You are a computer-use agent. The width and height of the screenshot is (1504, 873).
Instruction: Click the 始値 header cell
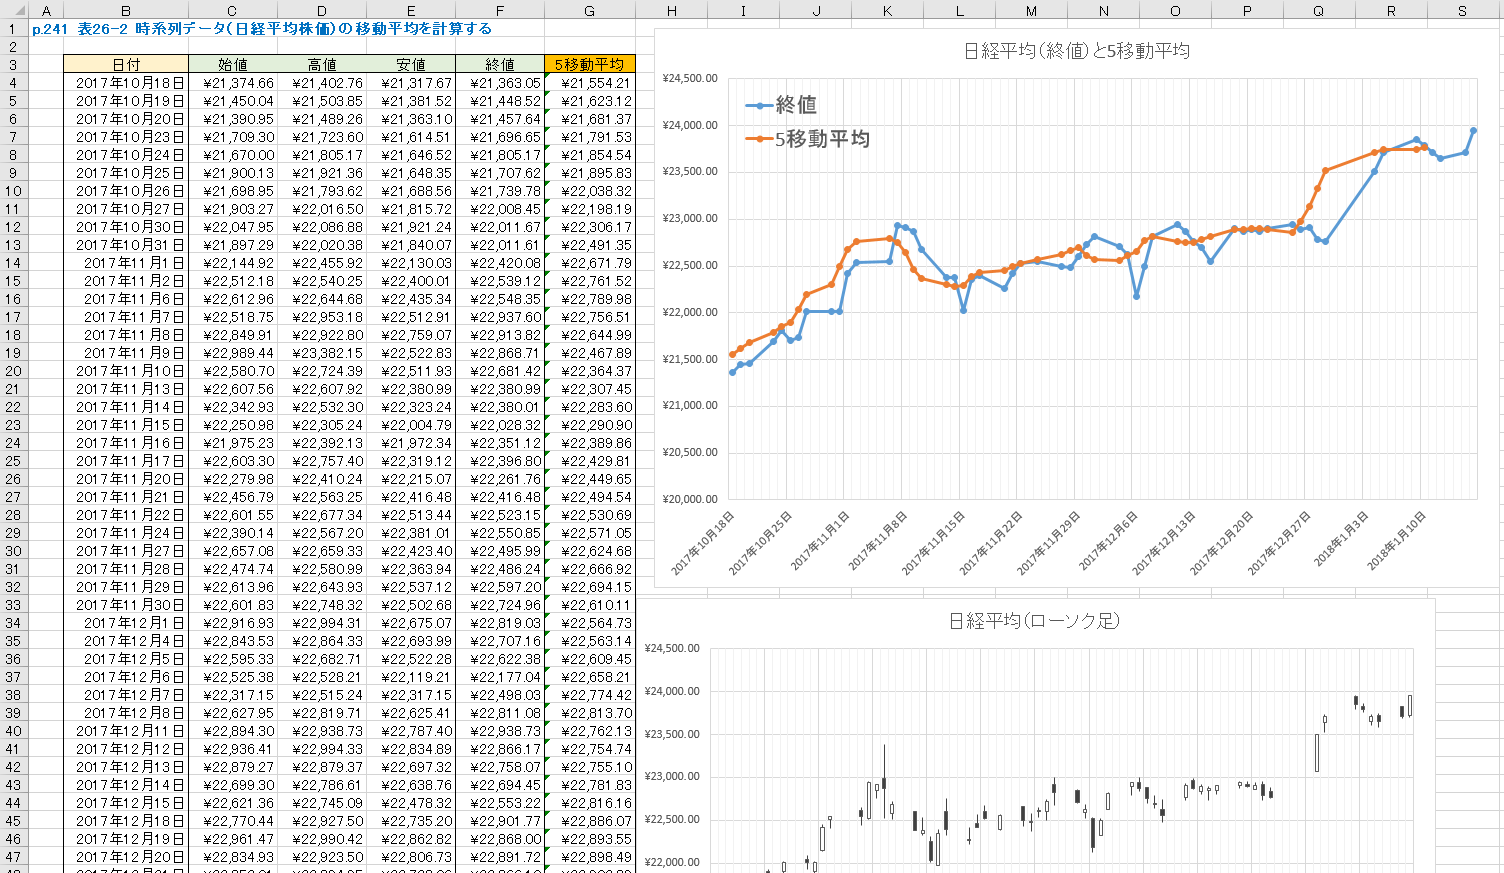(232, 65)
